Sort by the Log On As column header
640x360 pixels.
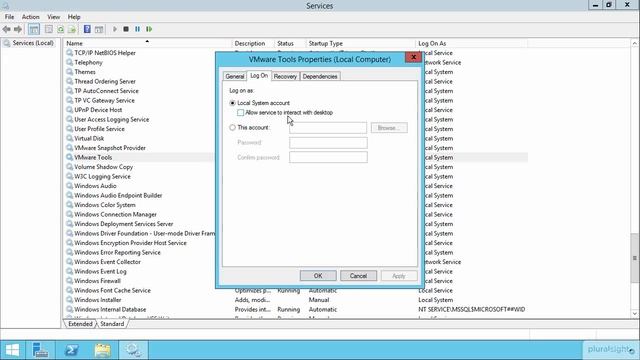tap(471, 43)
